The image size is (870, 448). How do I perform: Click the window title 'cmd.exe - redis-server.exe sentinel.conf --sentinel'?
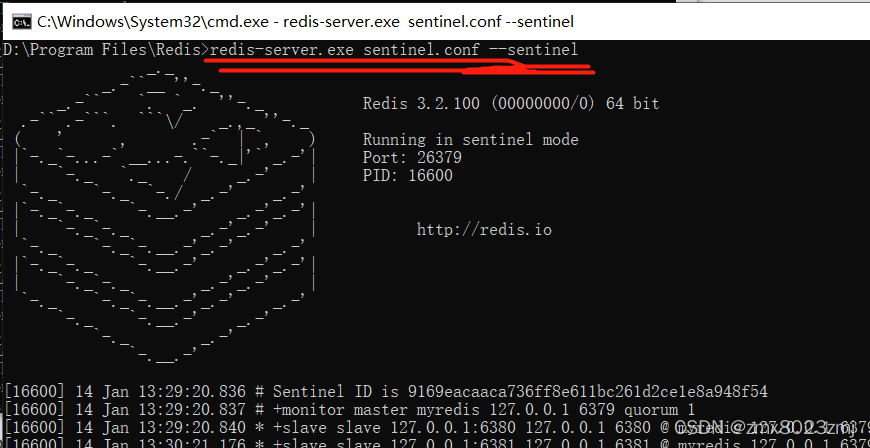(x=305, y=22)
